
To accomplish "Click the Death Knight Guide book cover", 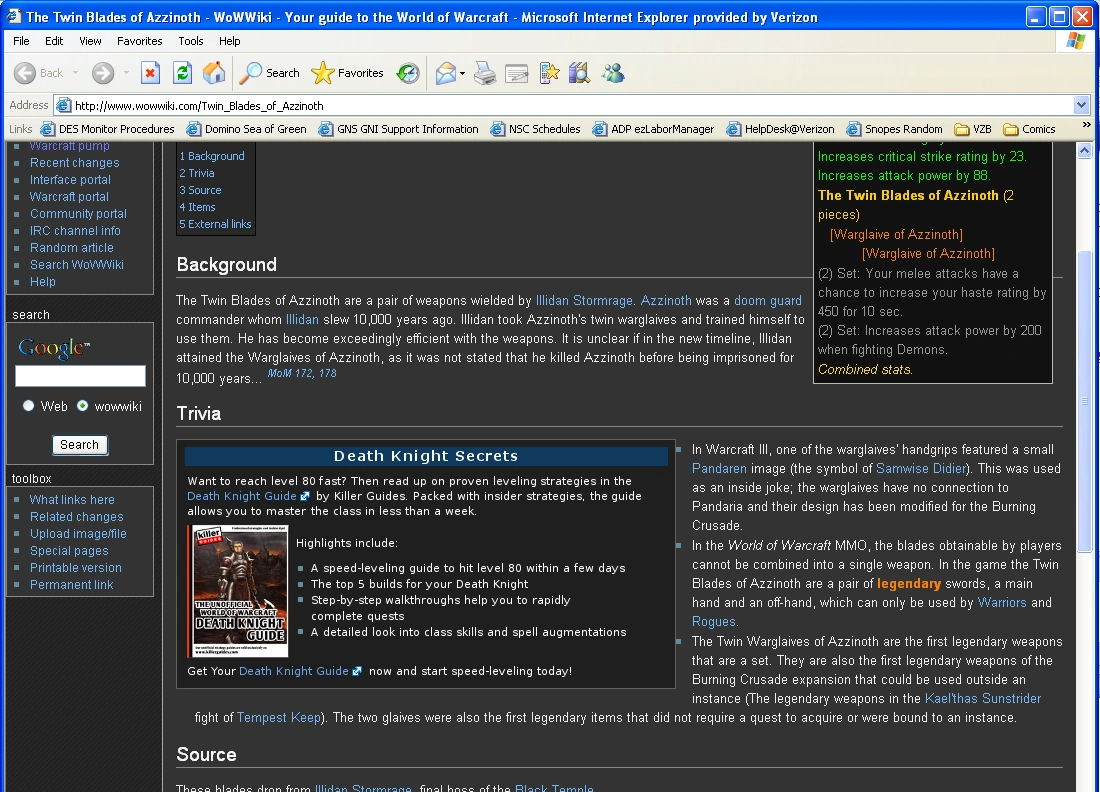I will (x=240, y=591).
